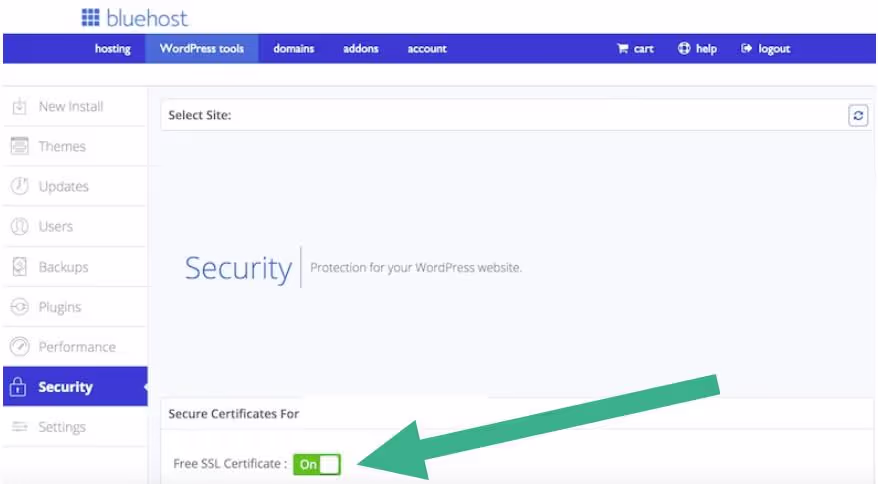Open the domains menu
The image size is (878, 484).
pyautogui.click(x=293, y=49)
